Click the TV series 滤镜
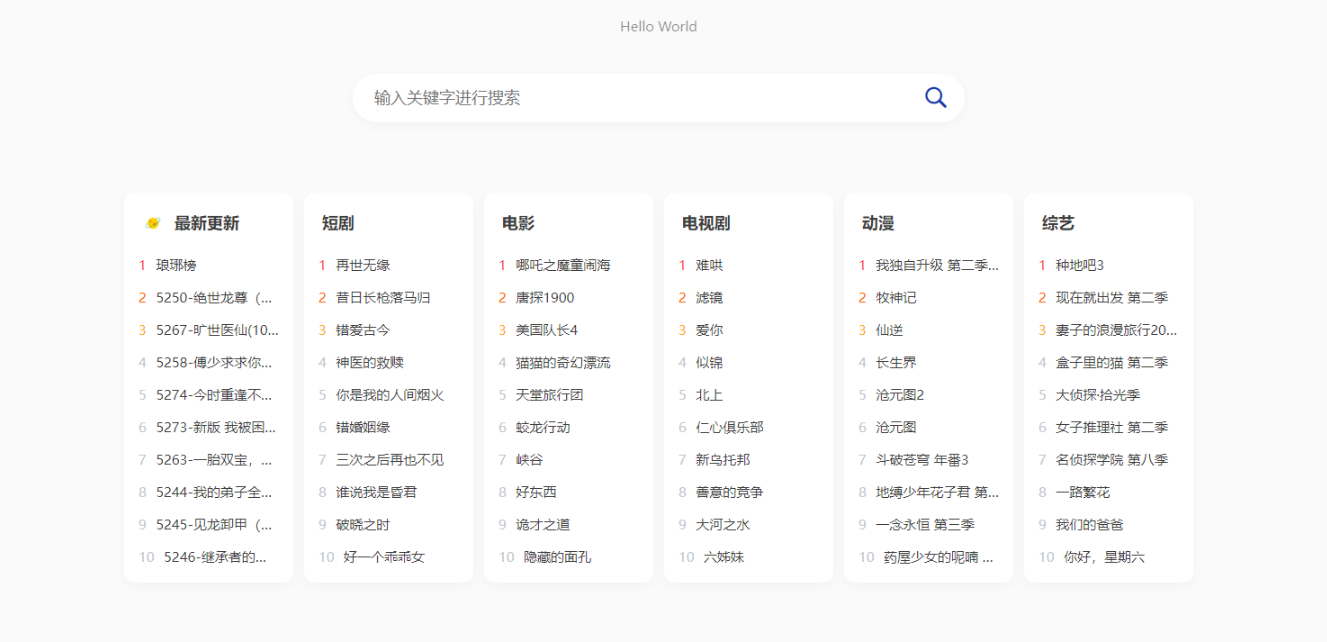Image resolution: width=1327 pixels, height=642 pixels. click(x=710, y=297)
